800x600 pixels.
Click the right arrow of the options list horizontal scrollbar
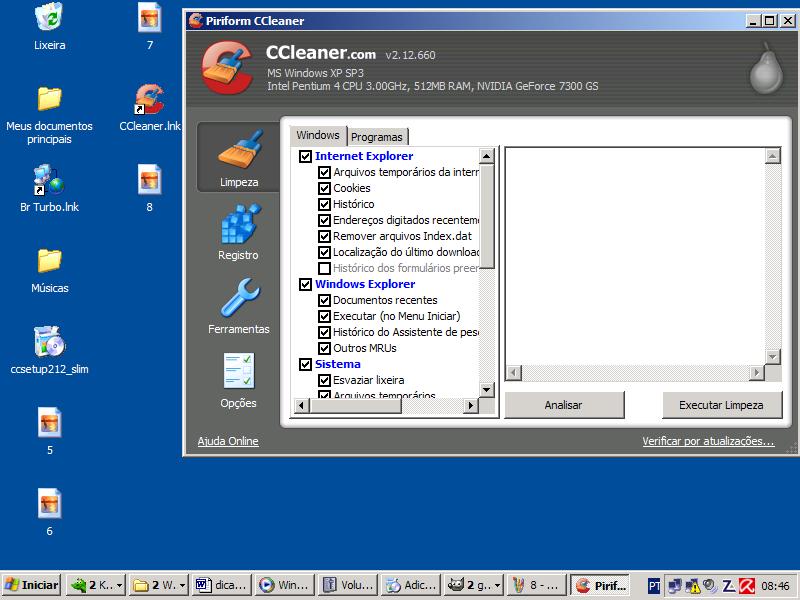(x=471, y=406)
